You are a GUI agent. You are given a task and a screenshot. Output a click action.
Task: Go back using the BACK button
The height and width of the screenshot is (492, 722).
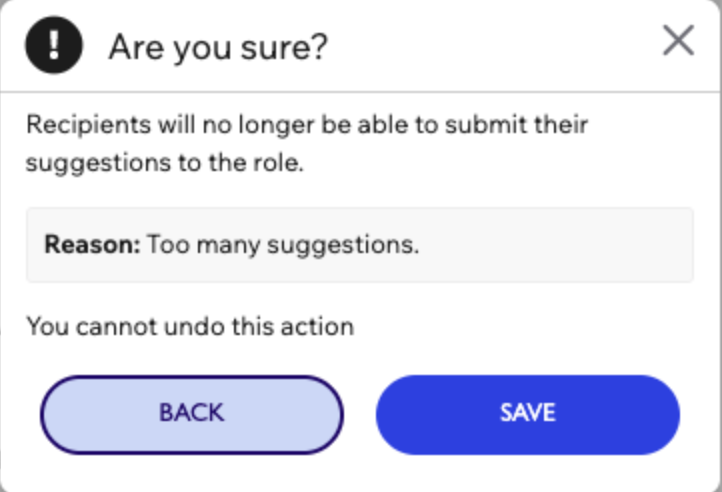click(192, 415)
